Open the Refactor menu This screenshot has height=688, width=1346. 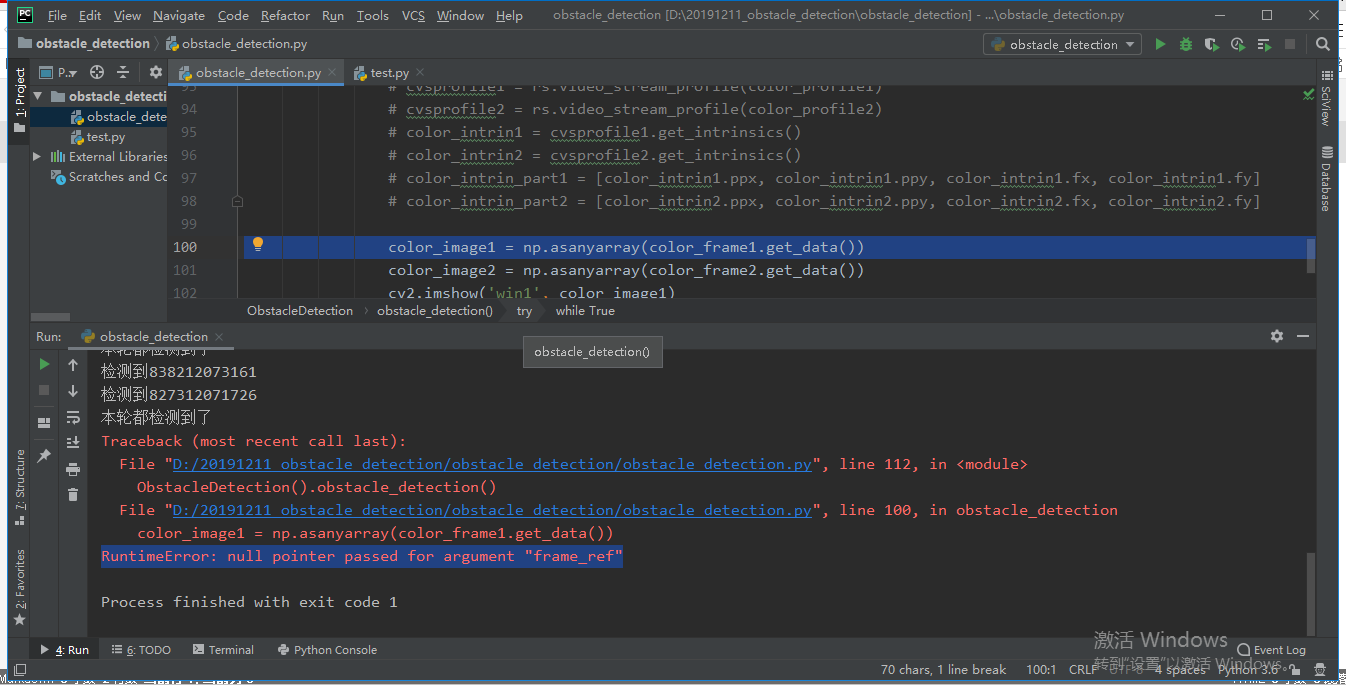285,15
